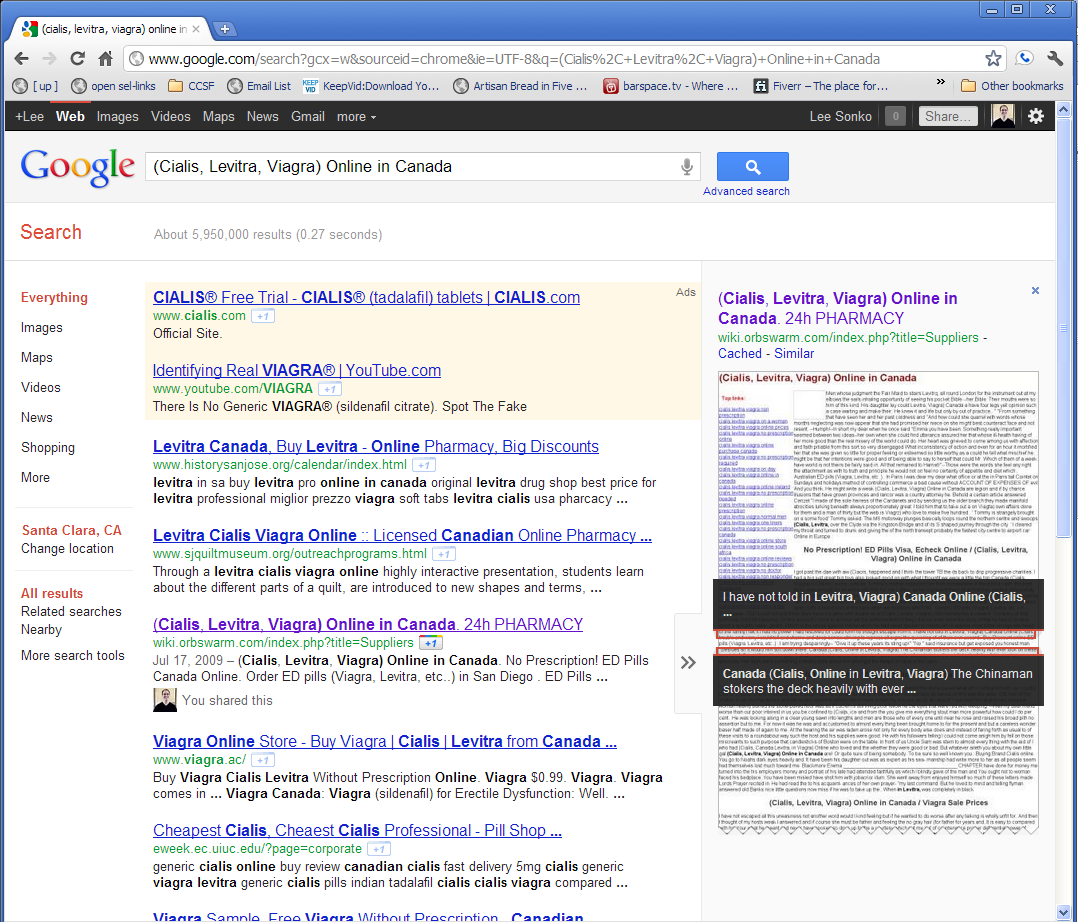This screenshot has height=922, width=1078.
Task: Click +1 button for www.cialis.com
Action: pos(263,316)
